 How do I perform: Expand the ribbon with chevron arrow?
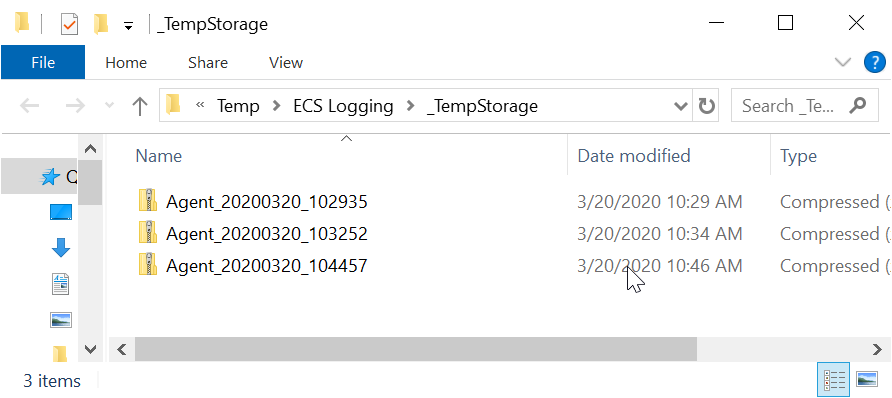pos(843,63)
